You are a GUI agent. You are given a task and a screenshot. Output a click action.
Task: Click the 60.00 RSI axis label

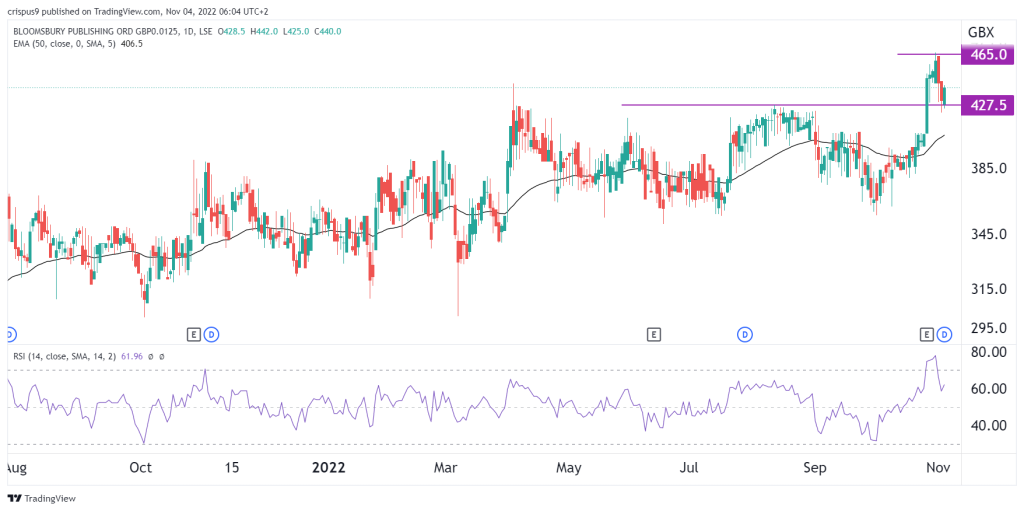[x=990, y=389]
